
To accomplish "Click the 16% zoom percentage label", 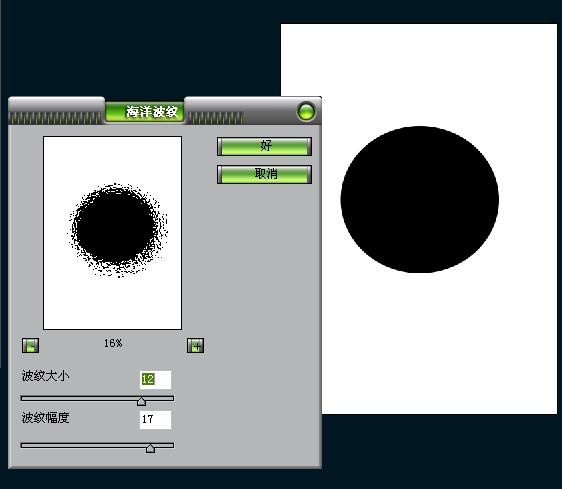I will [113, 343].
